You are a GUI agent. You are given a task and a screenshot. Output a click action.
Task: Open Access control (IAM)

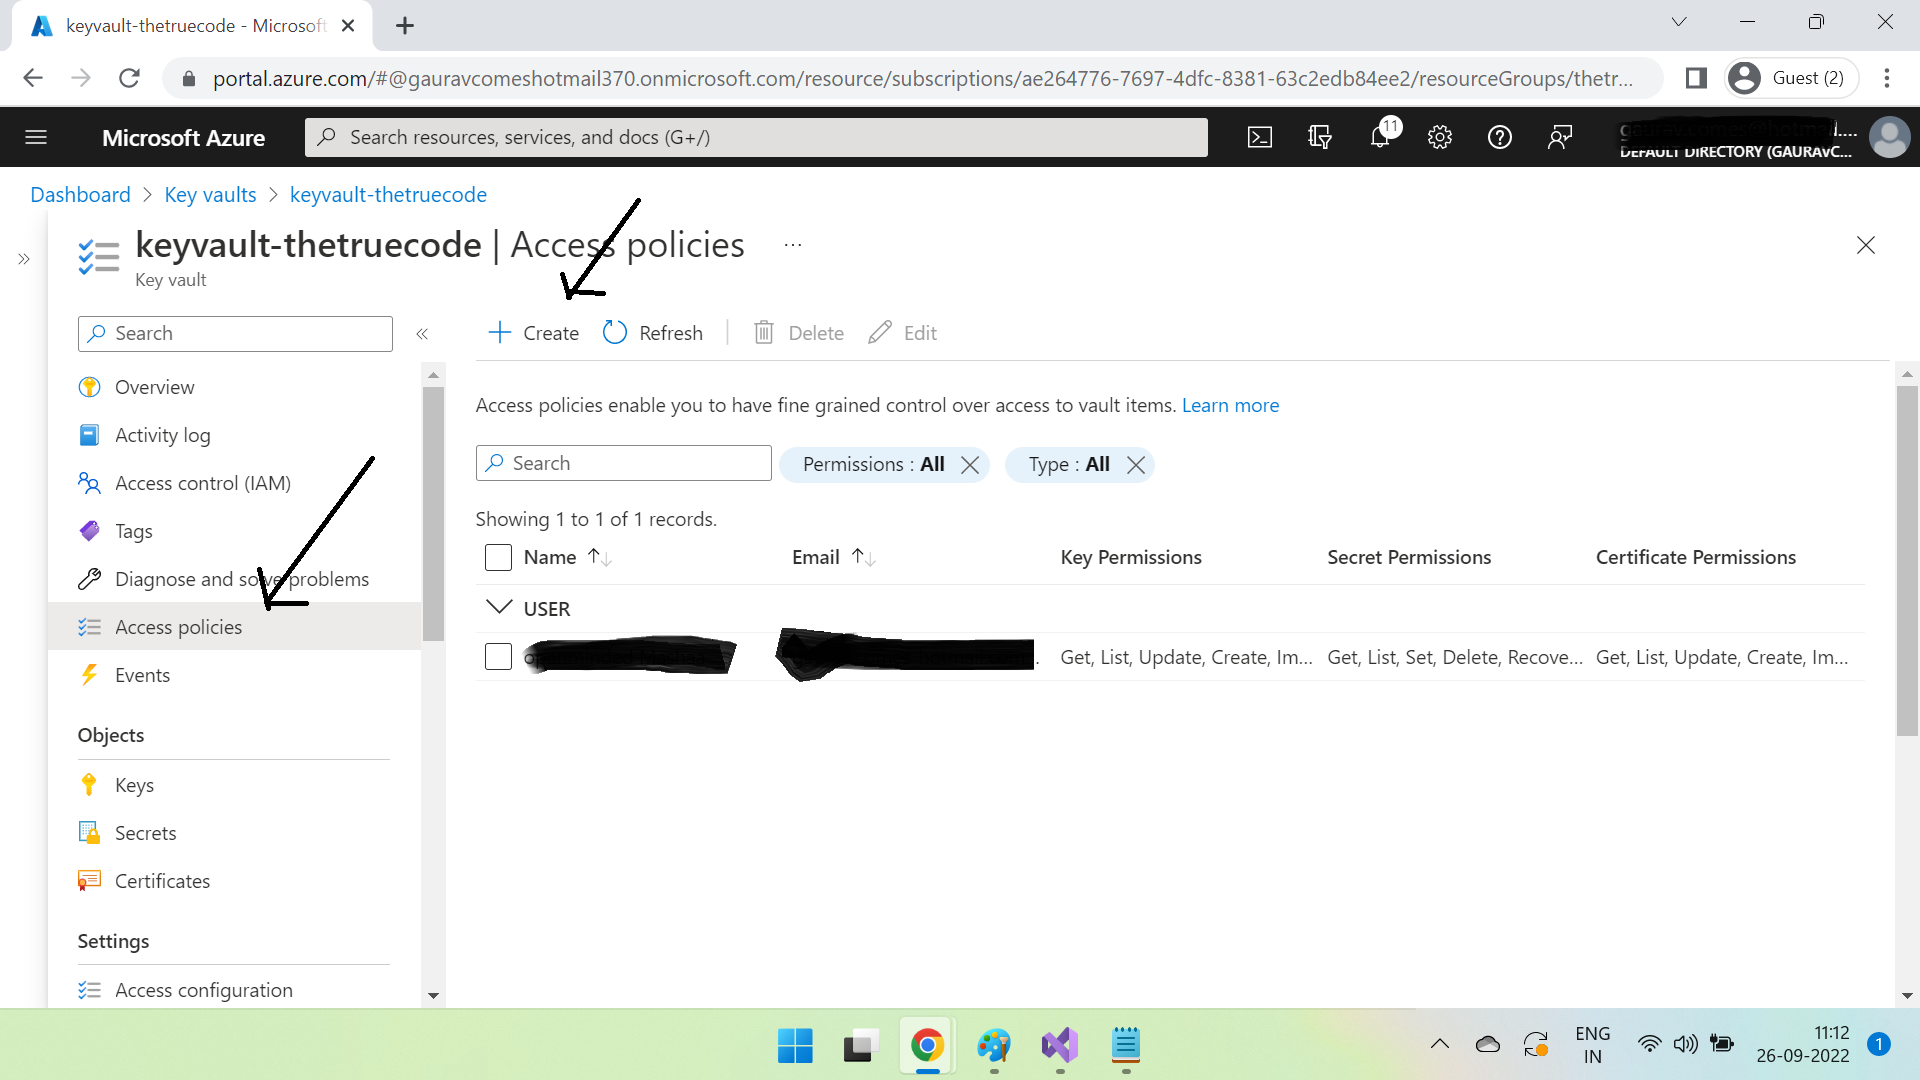[202, 483]
